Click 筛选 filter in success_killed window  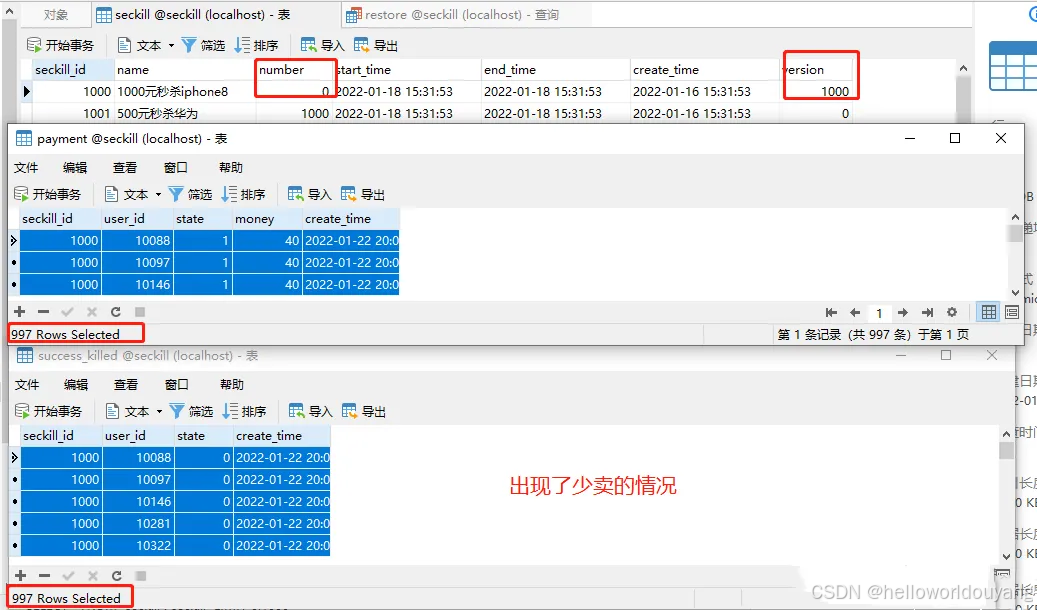pyautogui.click(x=191, y=411)
